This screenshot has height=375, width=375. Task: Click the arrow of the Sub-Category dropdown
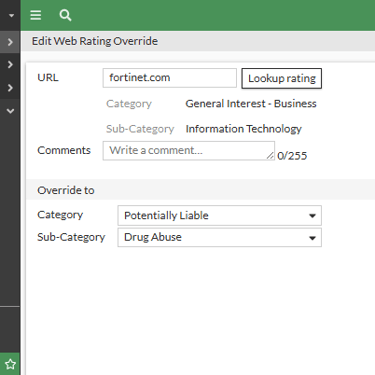click(x=312, y=238)
